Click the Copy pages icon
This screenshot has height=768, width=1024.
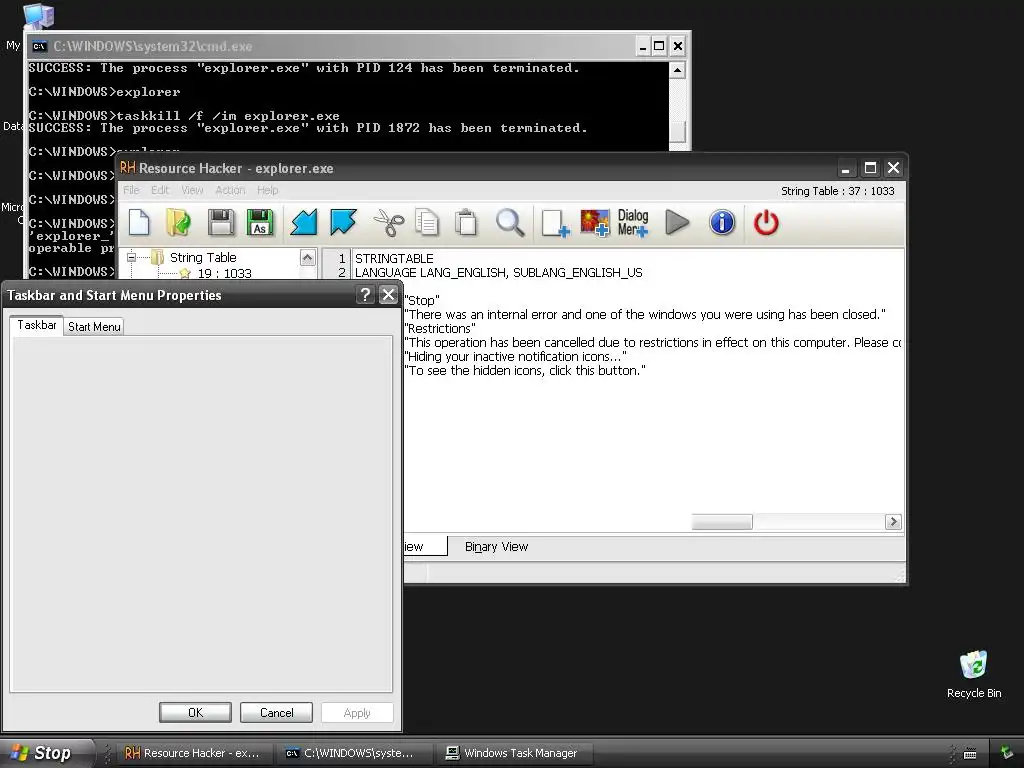pos(427,223)
